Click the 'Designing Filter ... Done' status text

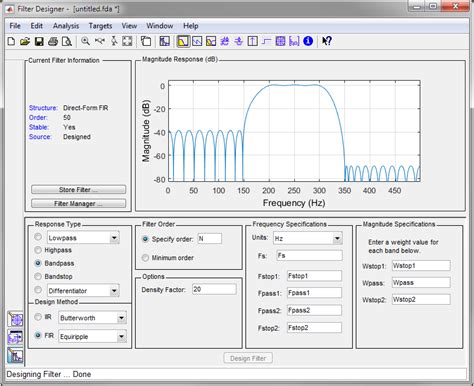[49, 374]
